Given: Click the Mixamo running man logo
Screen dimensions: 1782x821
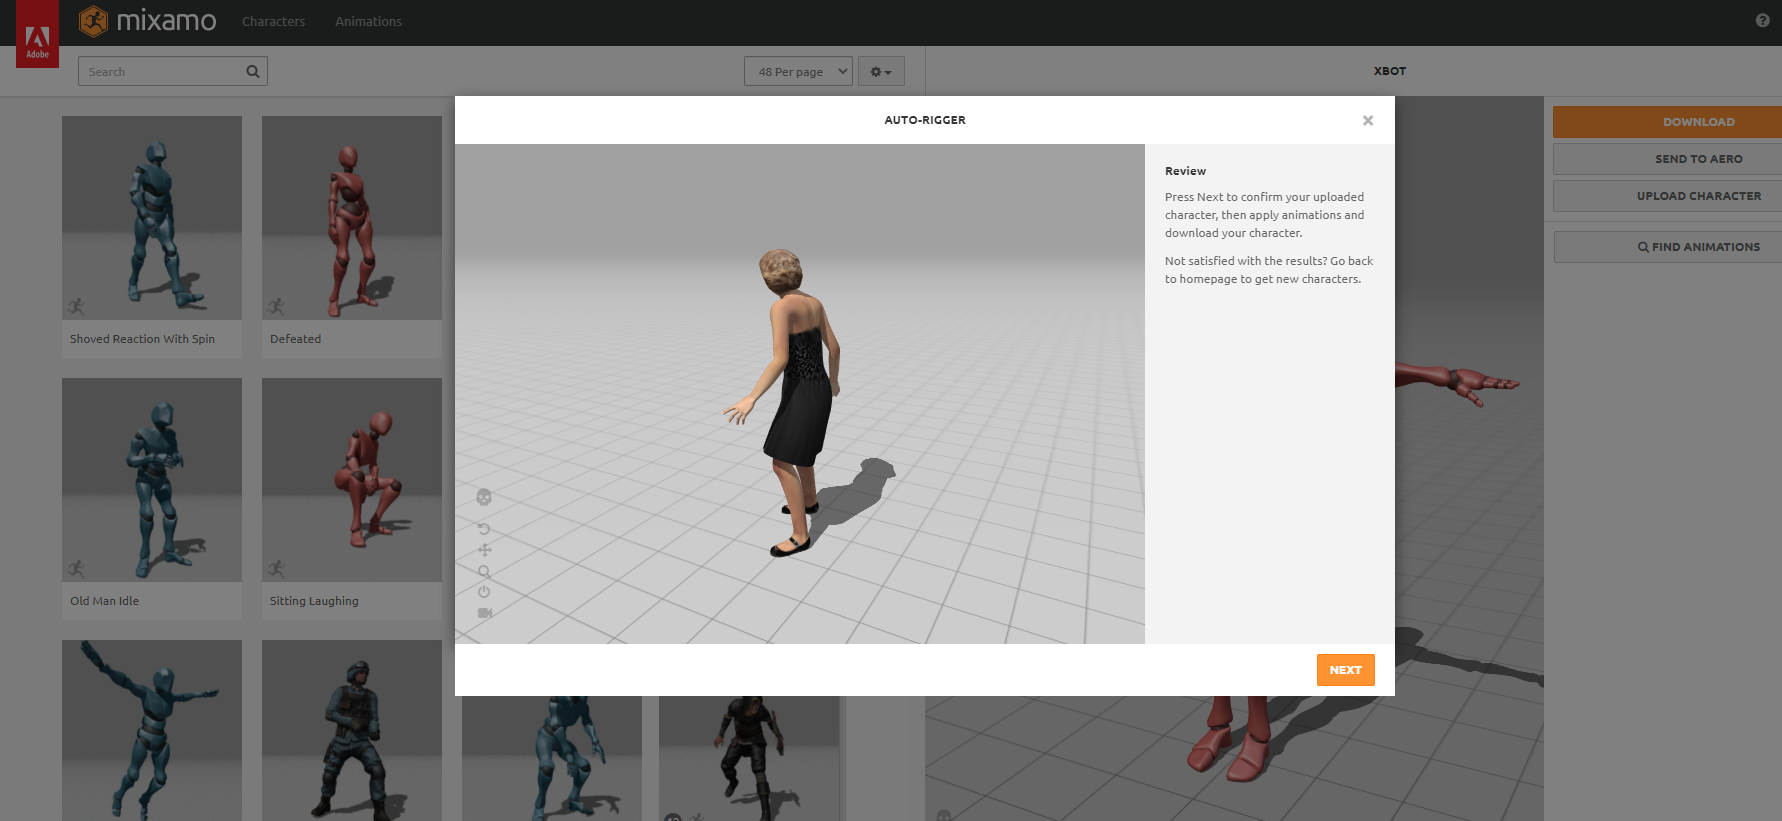Looking at the screenshot, I should point(93,21).
